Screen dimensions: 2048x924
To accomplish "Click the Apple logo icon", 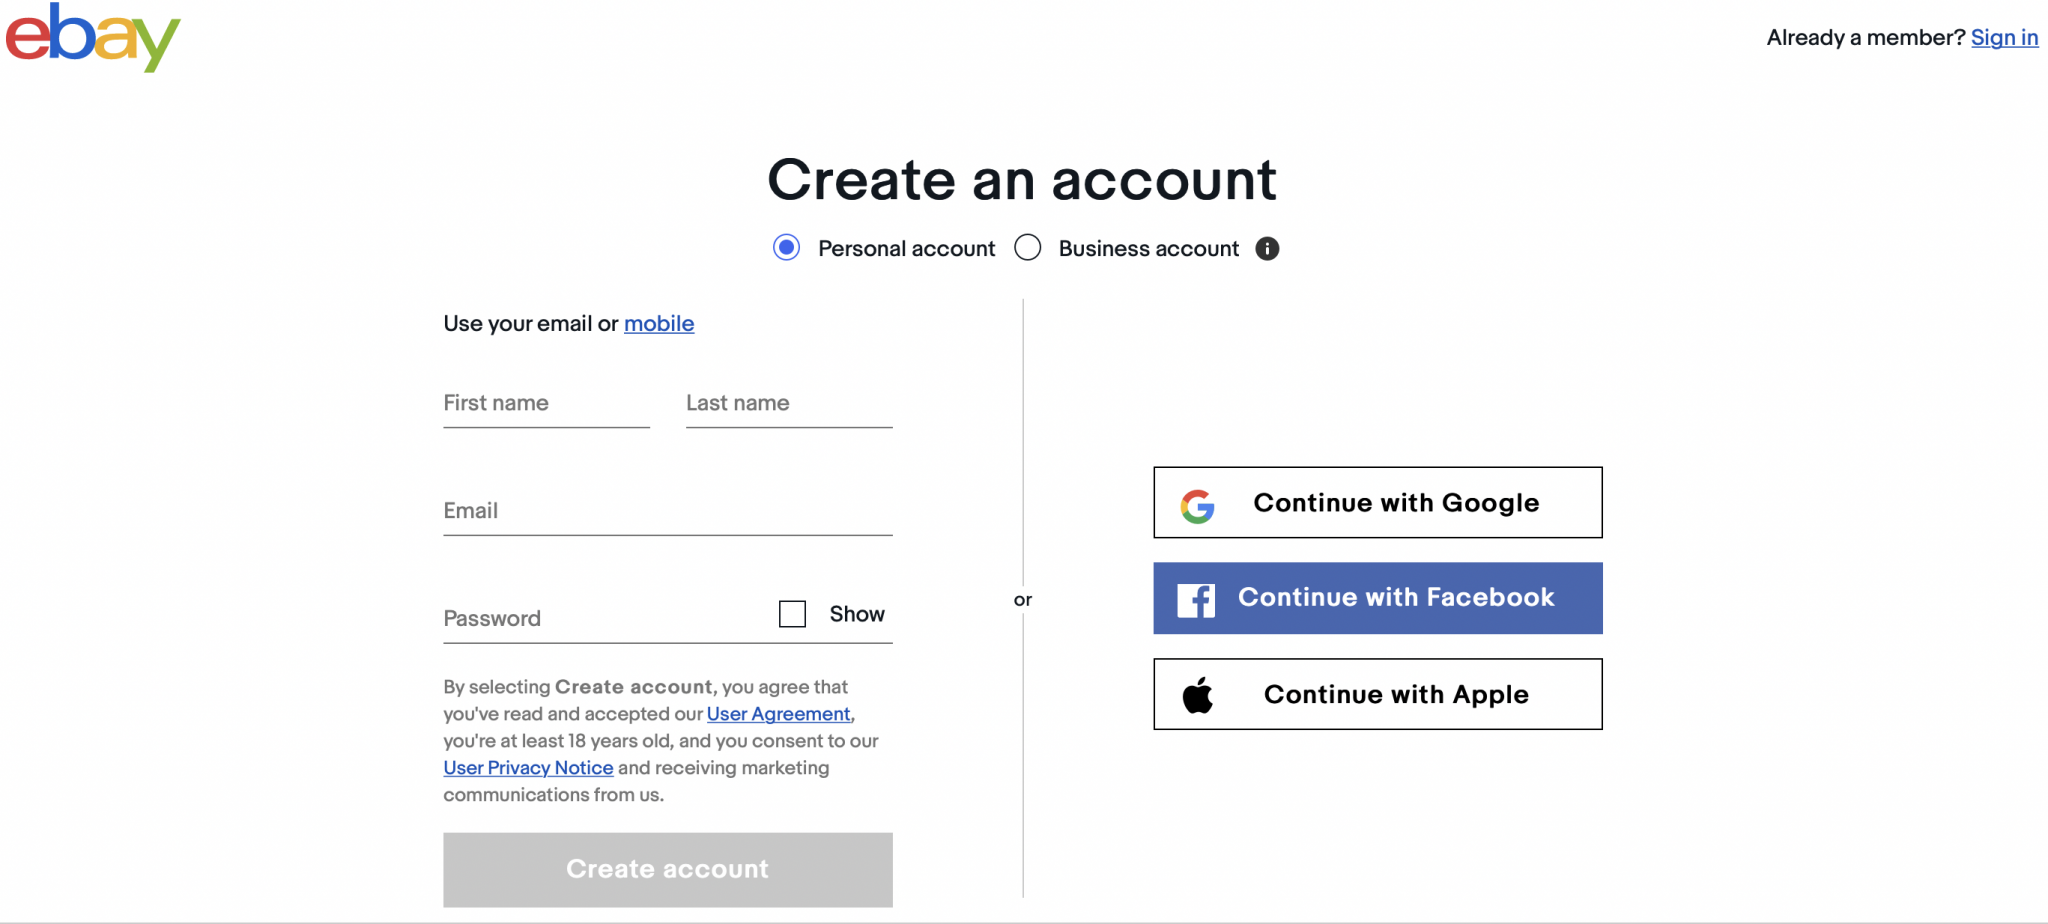I will [x=1197, y=695].
